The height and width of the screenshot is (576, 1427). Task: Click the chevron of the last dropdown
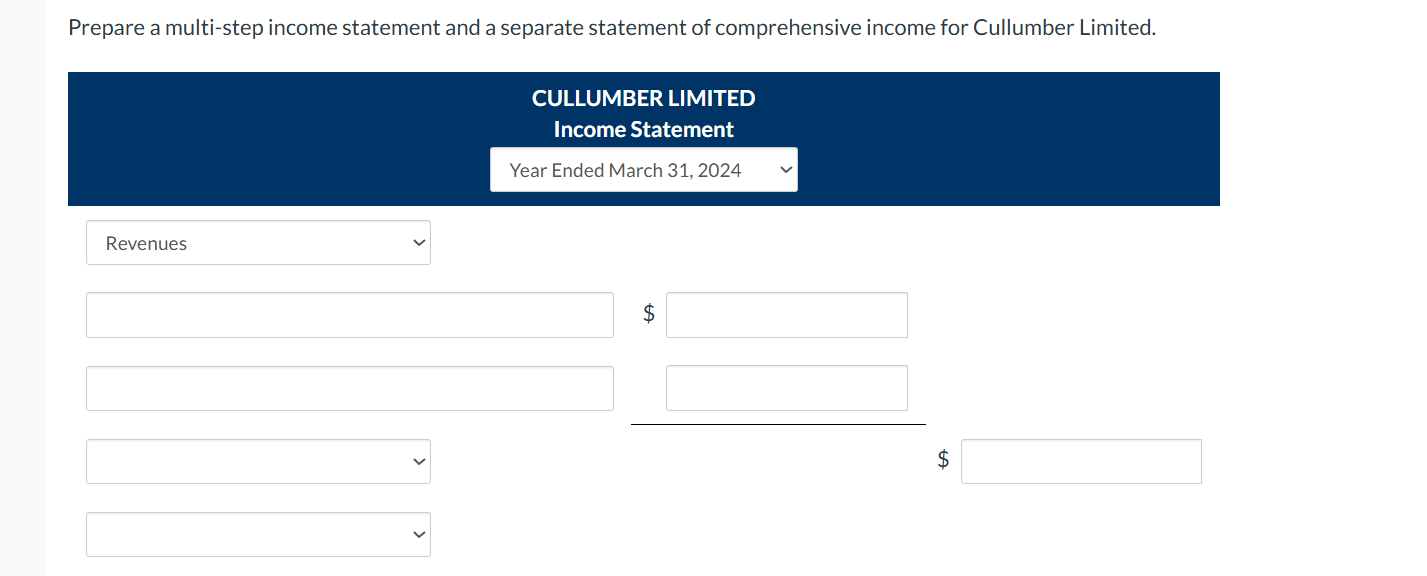tap(417, 534)
